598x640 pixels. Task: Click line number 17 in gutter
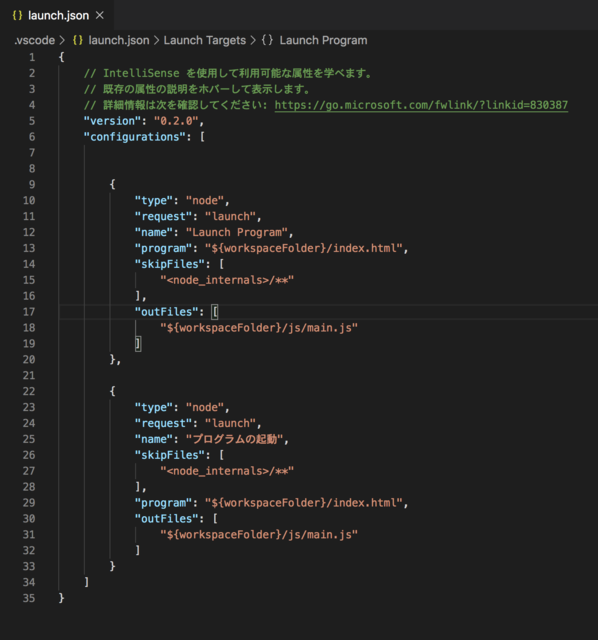tap(29, 312)
